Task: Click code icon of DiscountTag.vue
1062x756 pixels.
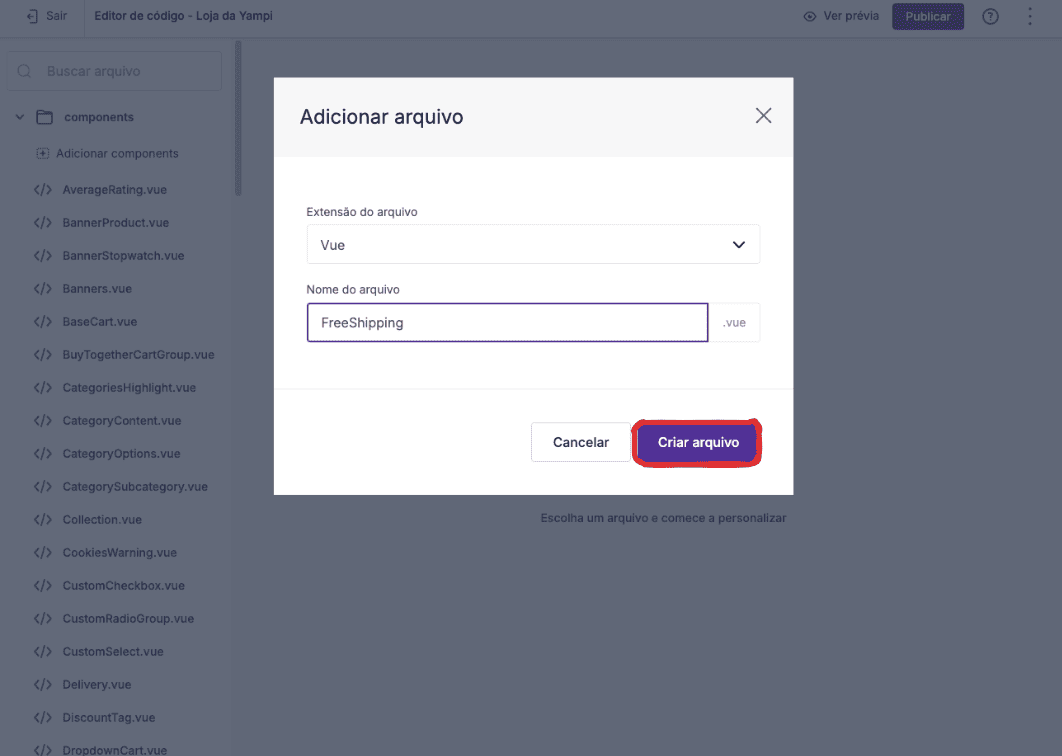Action: tap(43, 717)
